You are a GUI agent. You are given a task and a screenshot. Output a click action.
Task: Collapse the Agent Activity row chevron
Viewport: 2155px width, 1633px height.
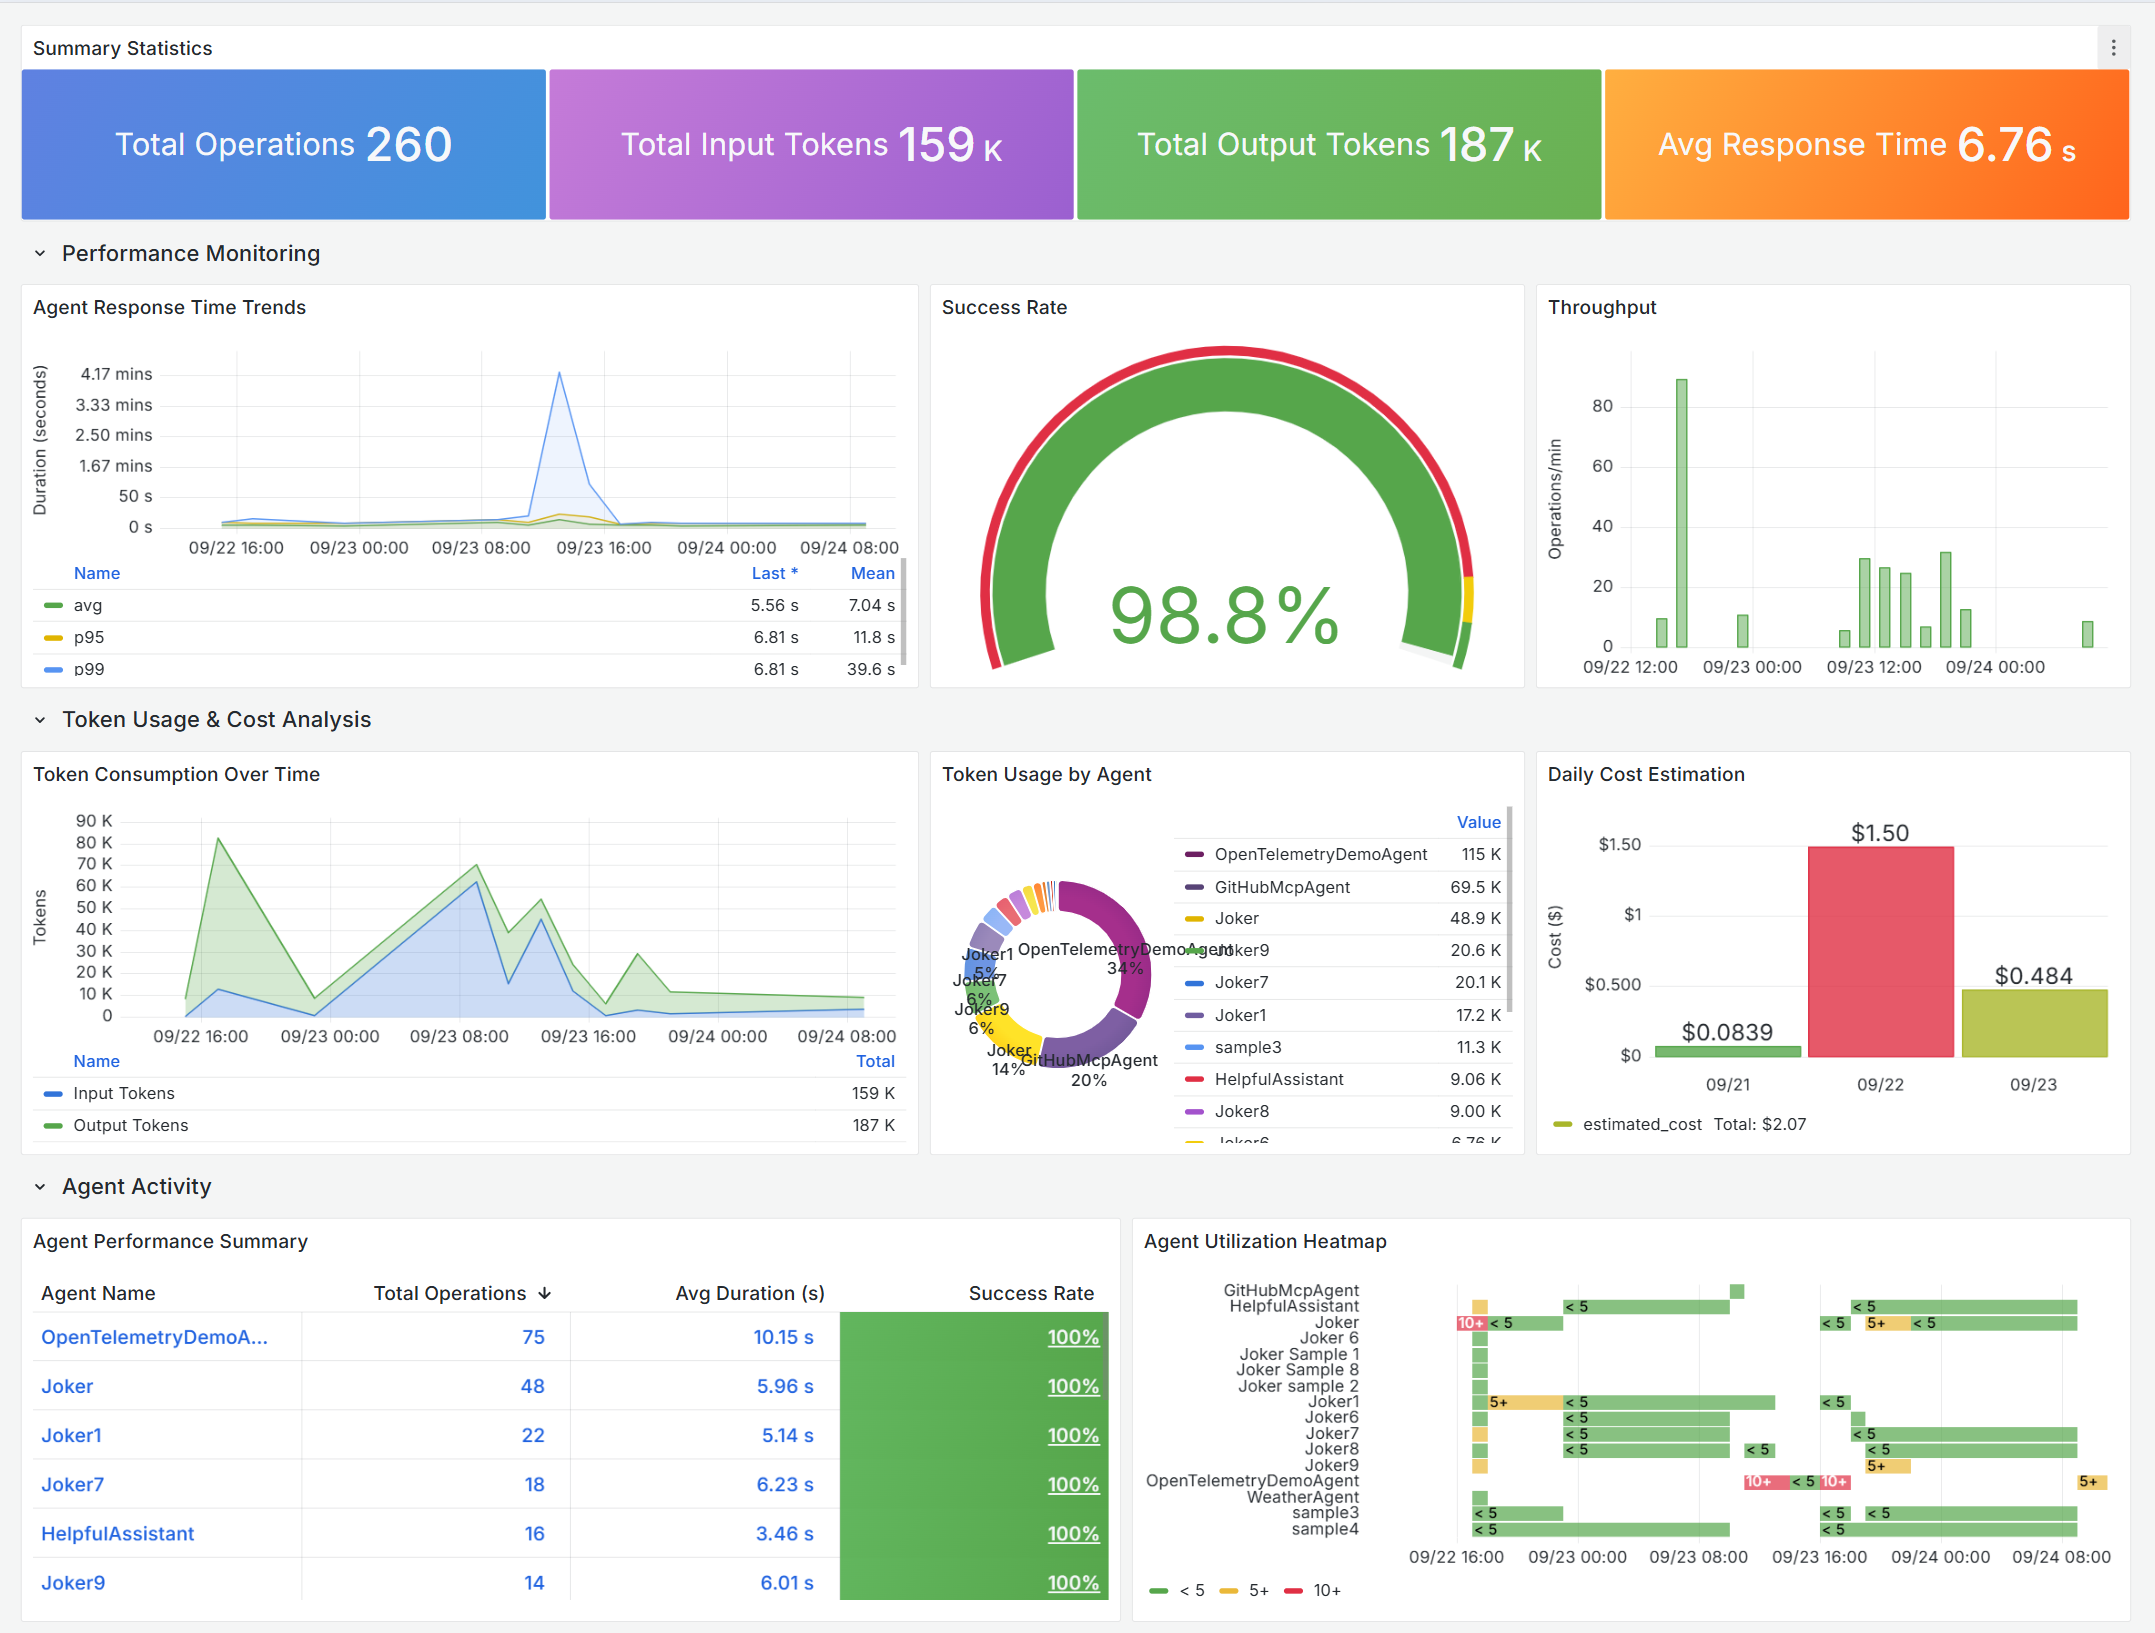point(40,1187)
